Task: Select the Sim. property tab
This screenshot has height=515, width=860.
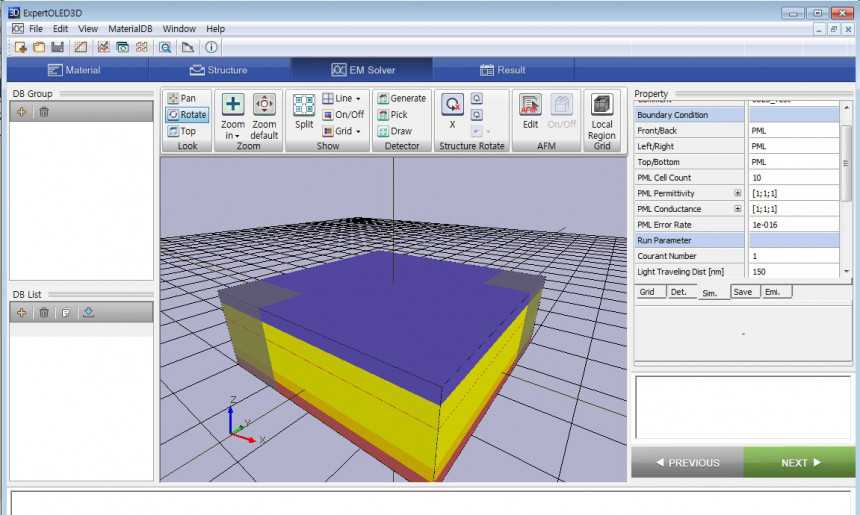Action: click(713, 292)
